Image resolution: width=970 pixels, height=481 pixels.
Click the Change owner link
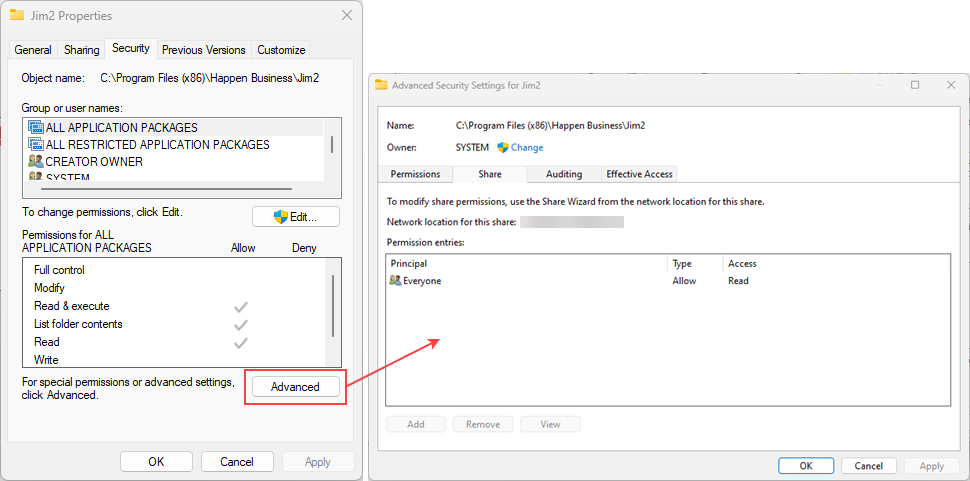coord(527,147)
